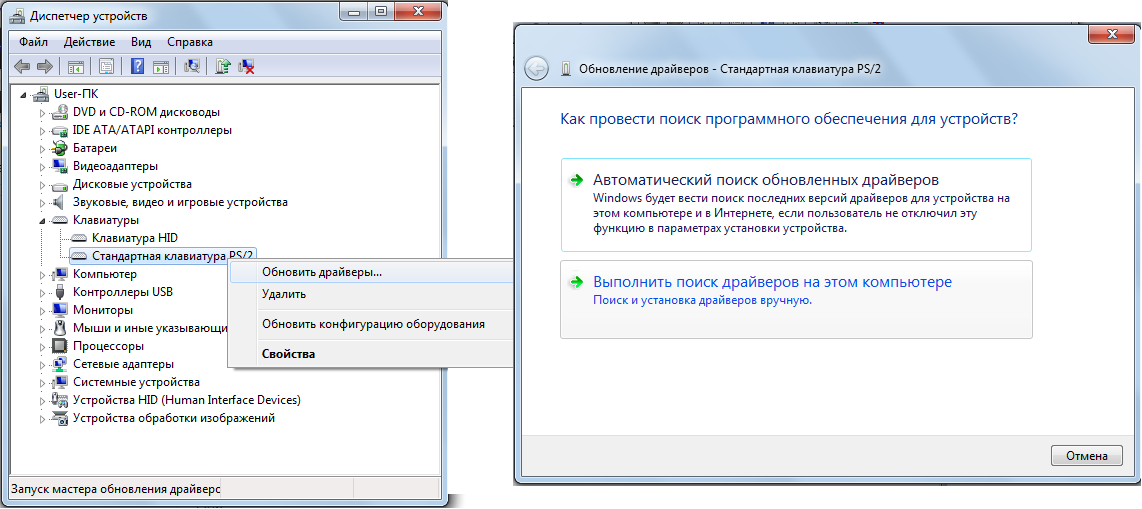
Task: Expand the Устройства HID node
Action: 42,400
